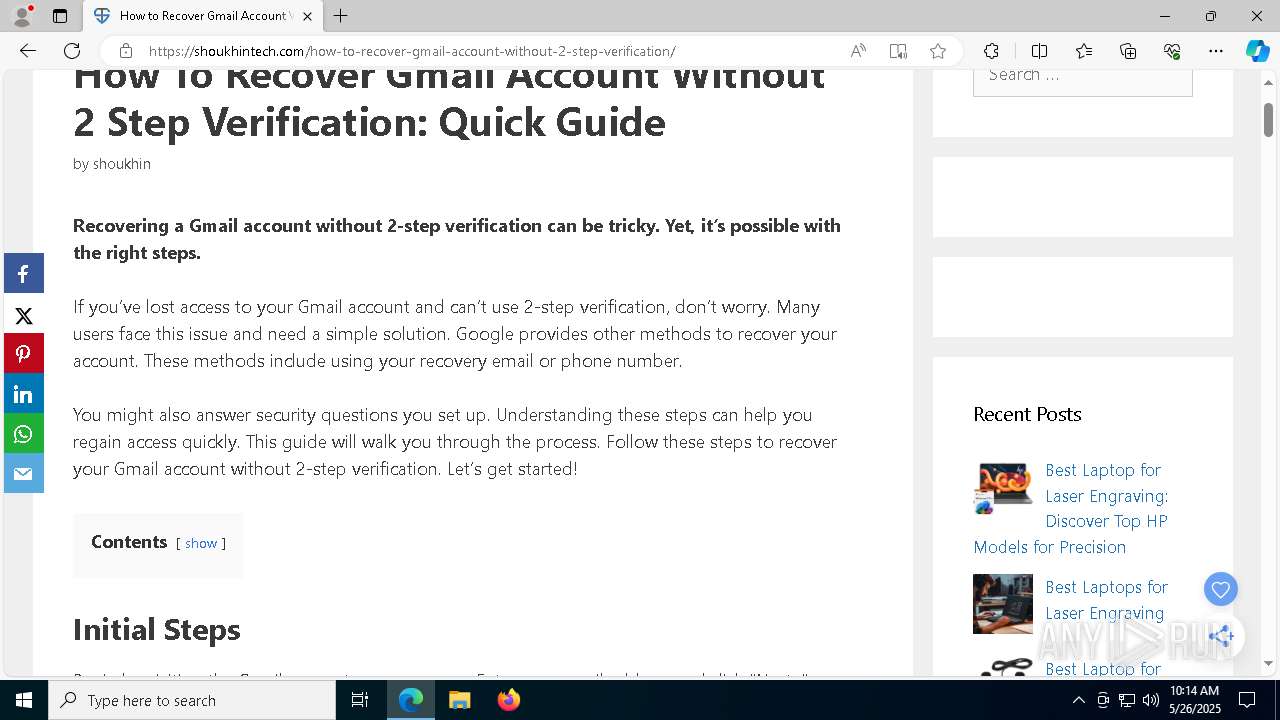Launch Firefox from taskbar

pyautogui.click(x=508, y=700)
